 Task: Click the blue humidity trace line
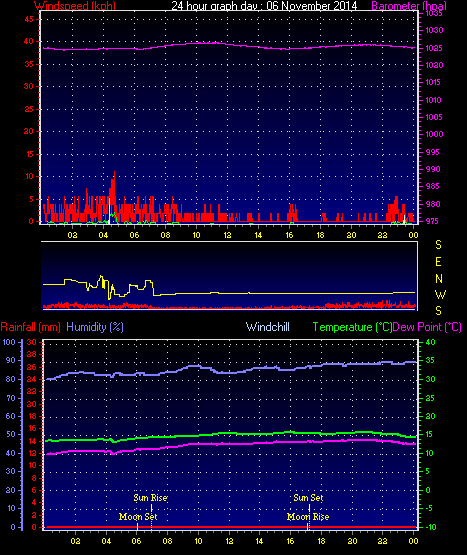(x=229, y=372)
